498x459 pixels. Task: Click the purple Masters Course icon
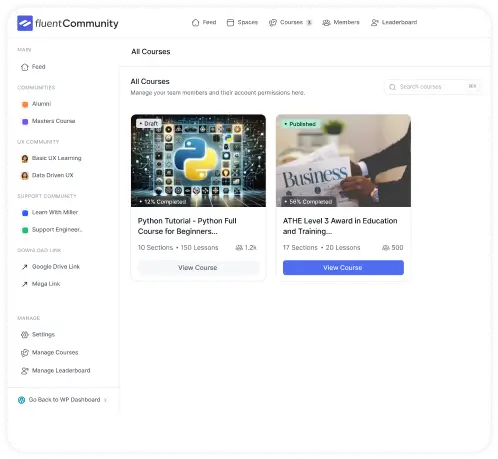(25, 122)
